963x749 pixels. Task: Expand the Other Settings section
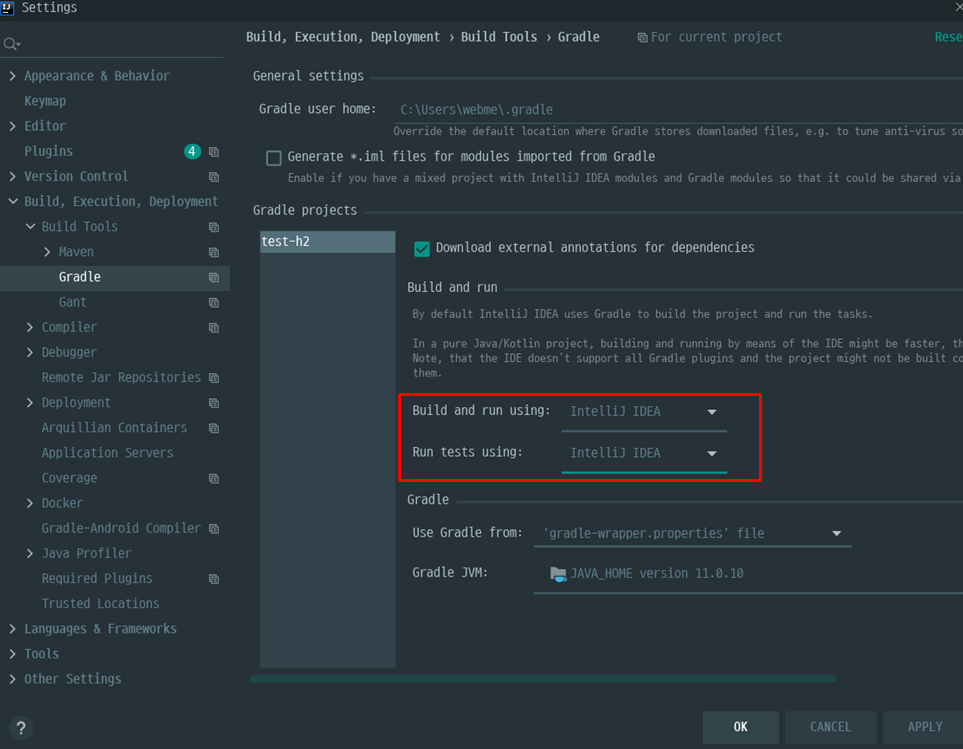[x=12, y=679]
